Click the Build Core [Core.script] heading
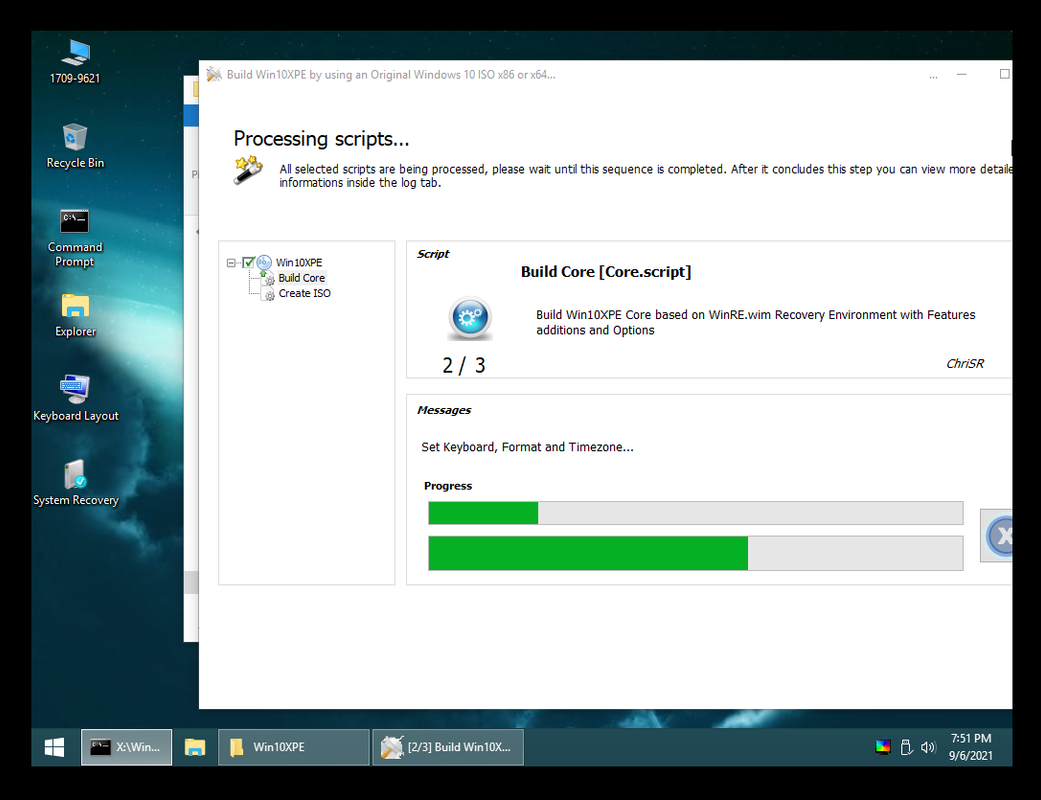The width and height of the screenshot is (1041, 800). pos(606,272)
